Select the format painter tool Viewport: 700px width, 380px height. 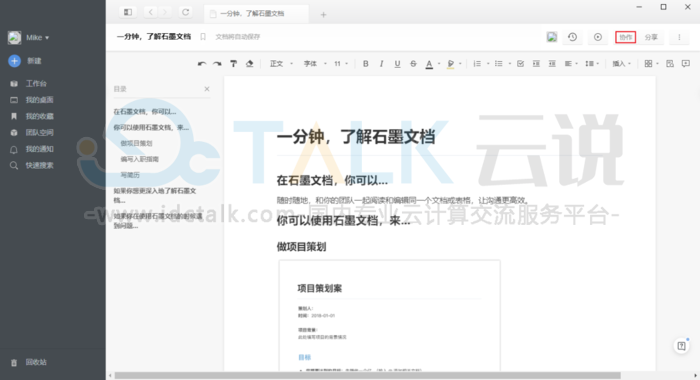pyautogui.click(x=233, y=64)
